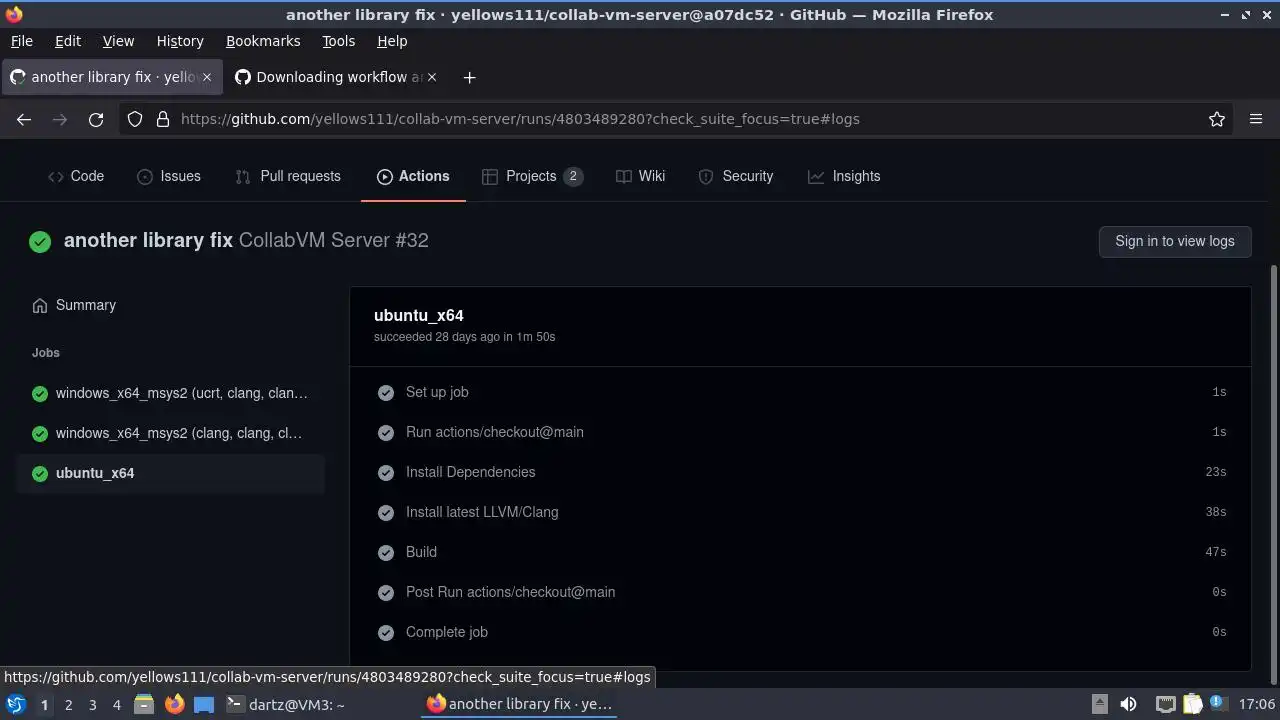1280x720 pixels.
Task: Click the green check icon beside ubuntu_x64 job
Action: pos(40,473)
